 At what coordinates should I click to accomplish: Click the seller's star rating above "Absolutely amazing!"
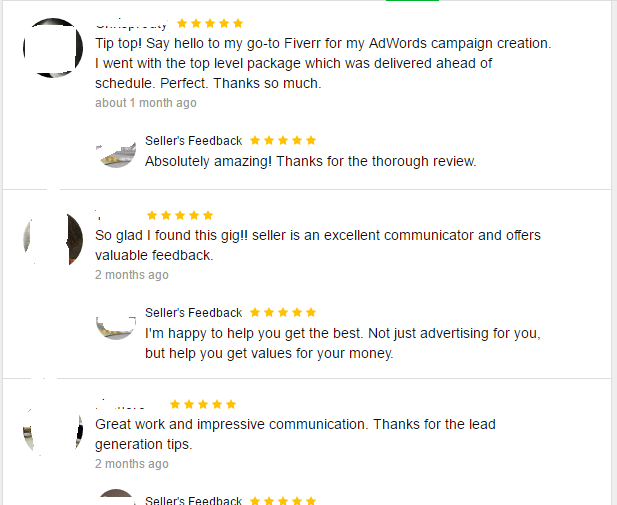[x=283, y=141]
